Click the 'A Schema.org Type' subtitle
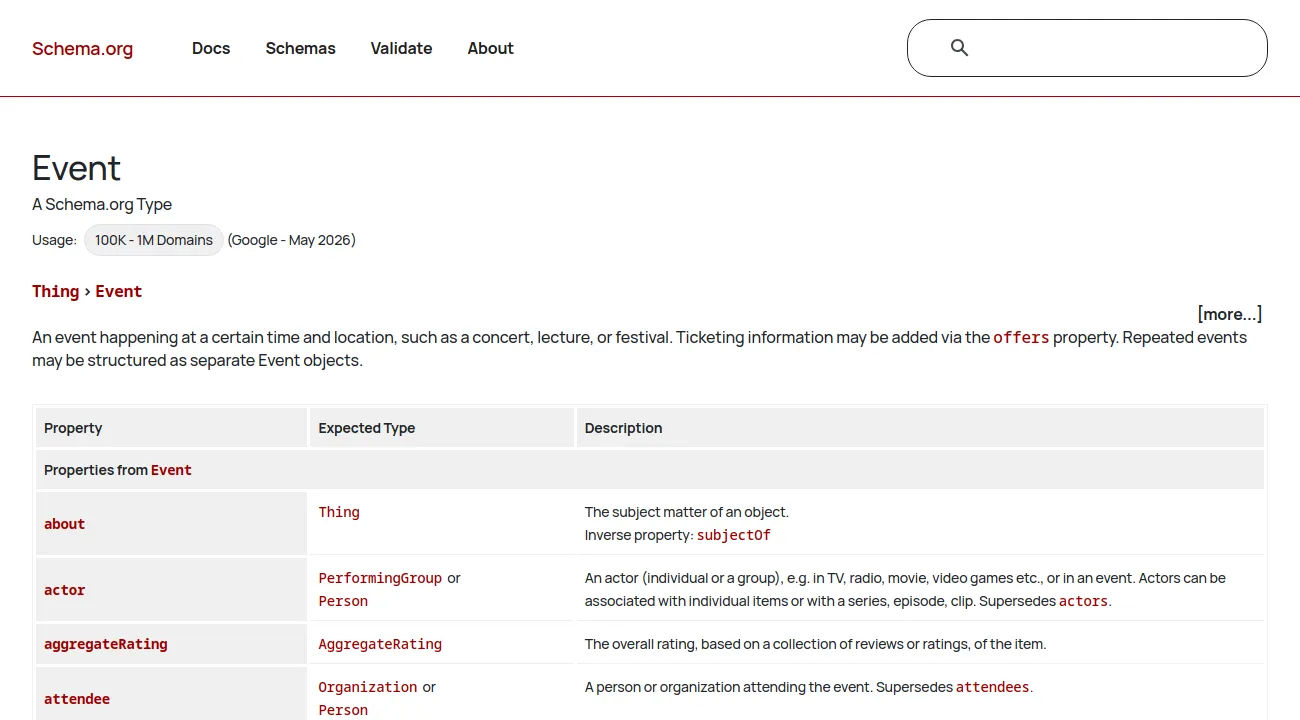The height and width of the screenshot is (720, 1300). point(102,204)
